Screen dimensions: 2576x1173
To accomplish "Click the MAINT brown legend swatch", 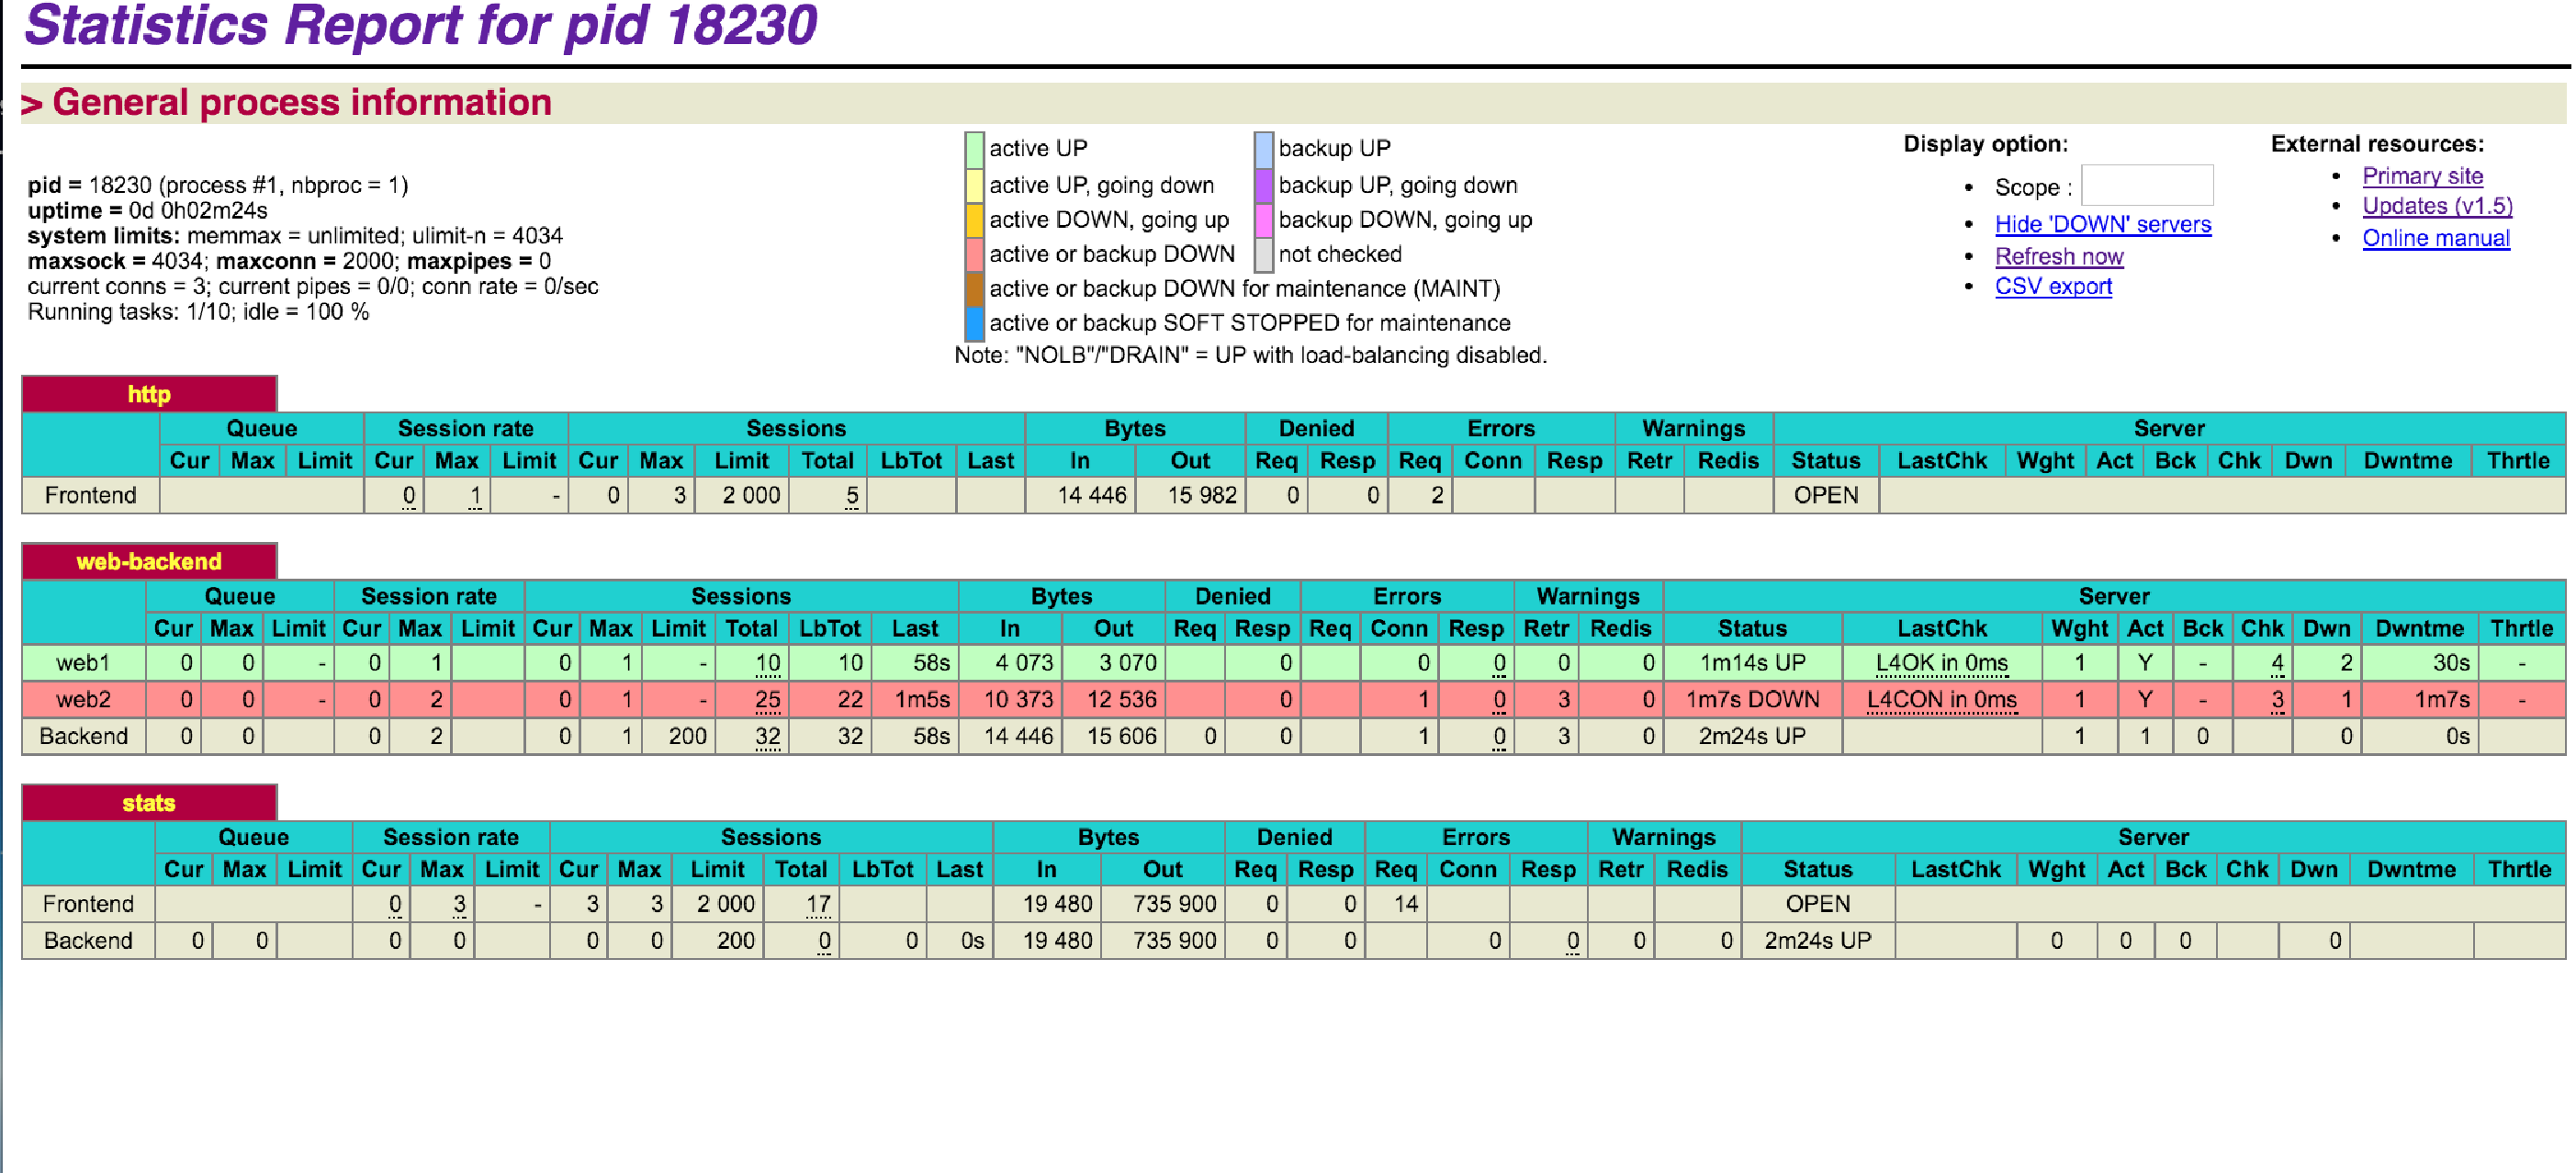I will point(974,288).
